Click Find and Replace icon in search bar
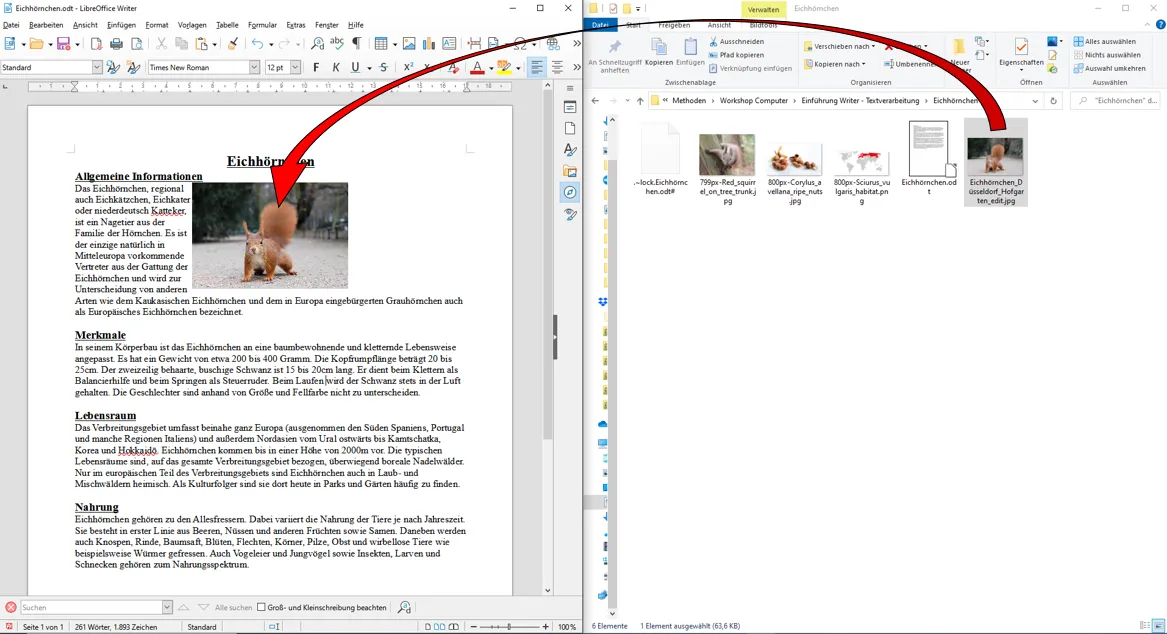This screenshot has height=634, width=1167. [404, 607]
